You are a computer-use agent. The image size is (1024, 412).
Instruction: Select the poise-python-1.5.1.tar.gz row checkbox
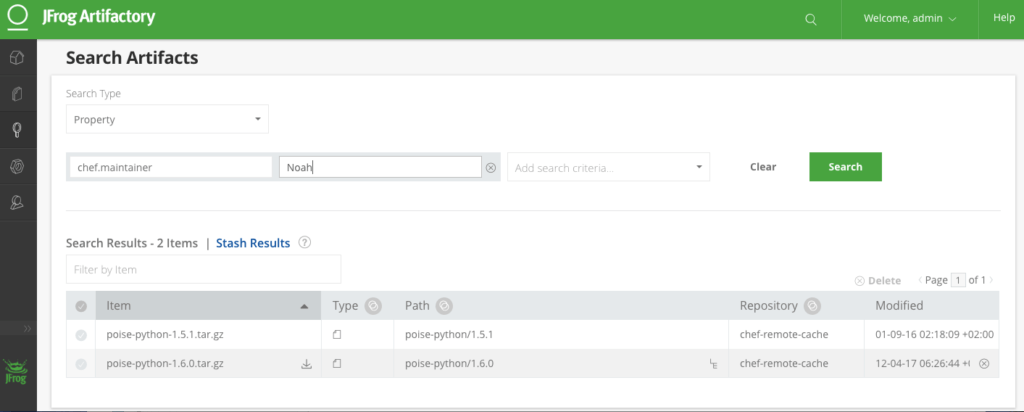(x=81, y=335)
